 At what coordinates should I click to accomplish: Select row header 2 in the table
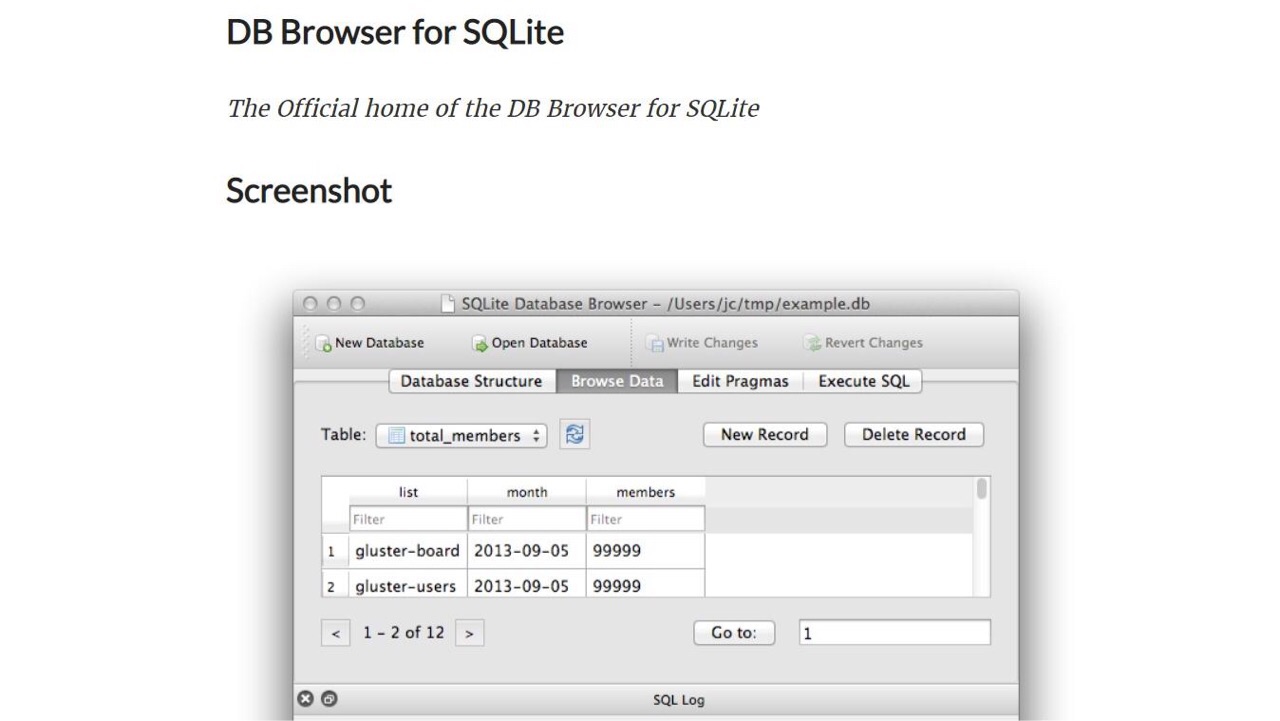(335, 585)
